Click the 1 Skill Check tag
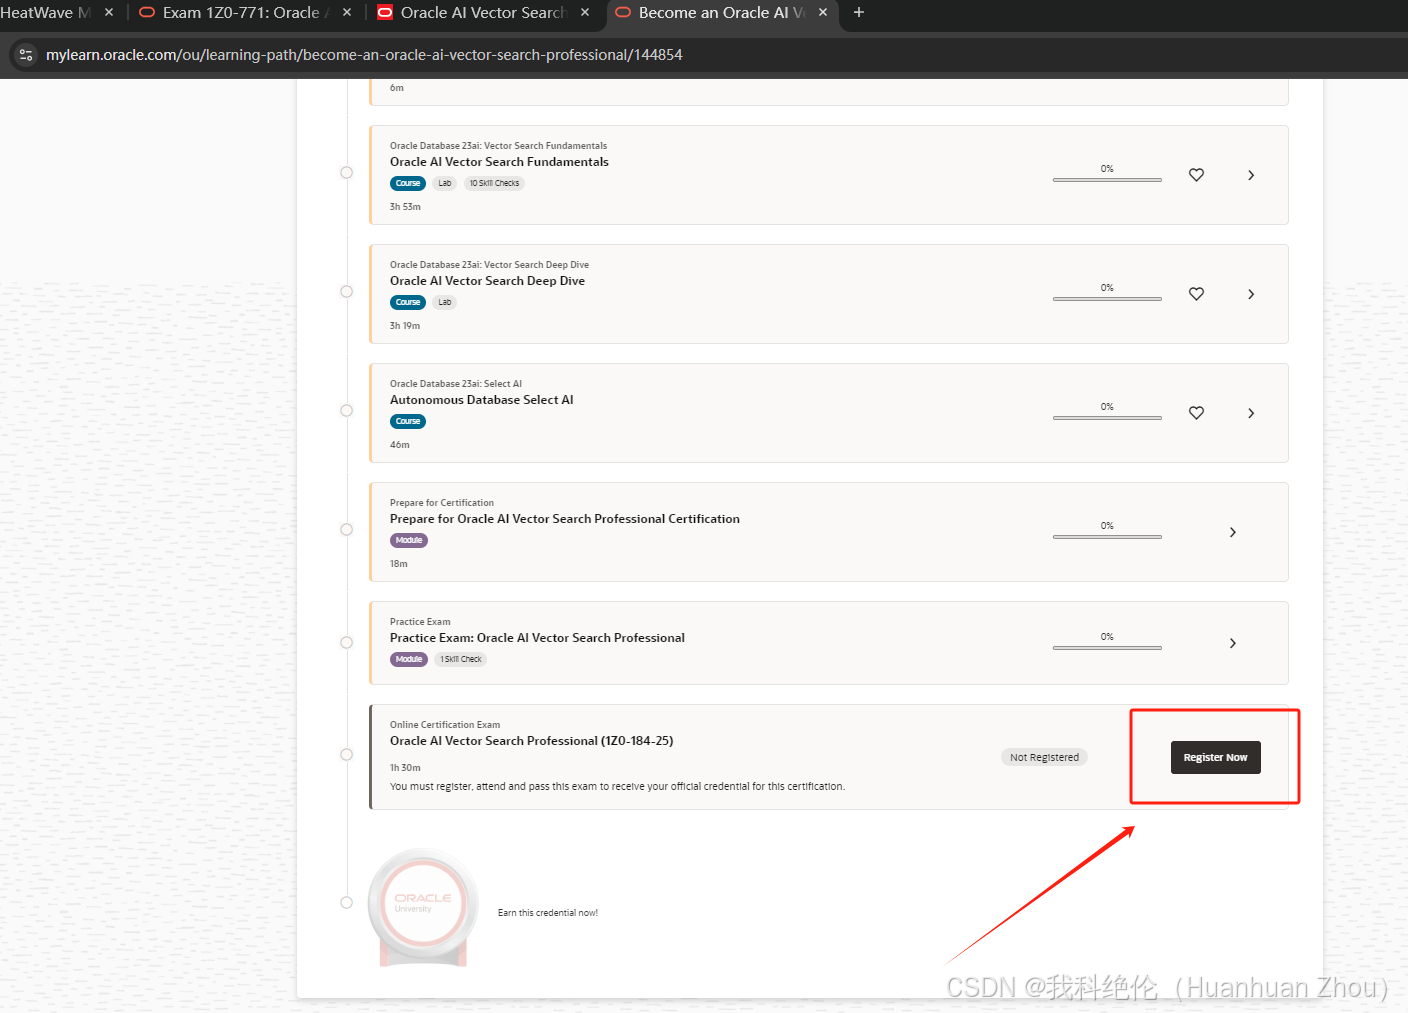The width and height of the screenshot is (1408, 1013). pyautogui.click(x=461, y=659)
